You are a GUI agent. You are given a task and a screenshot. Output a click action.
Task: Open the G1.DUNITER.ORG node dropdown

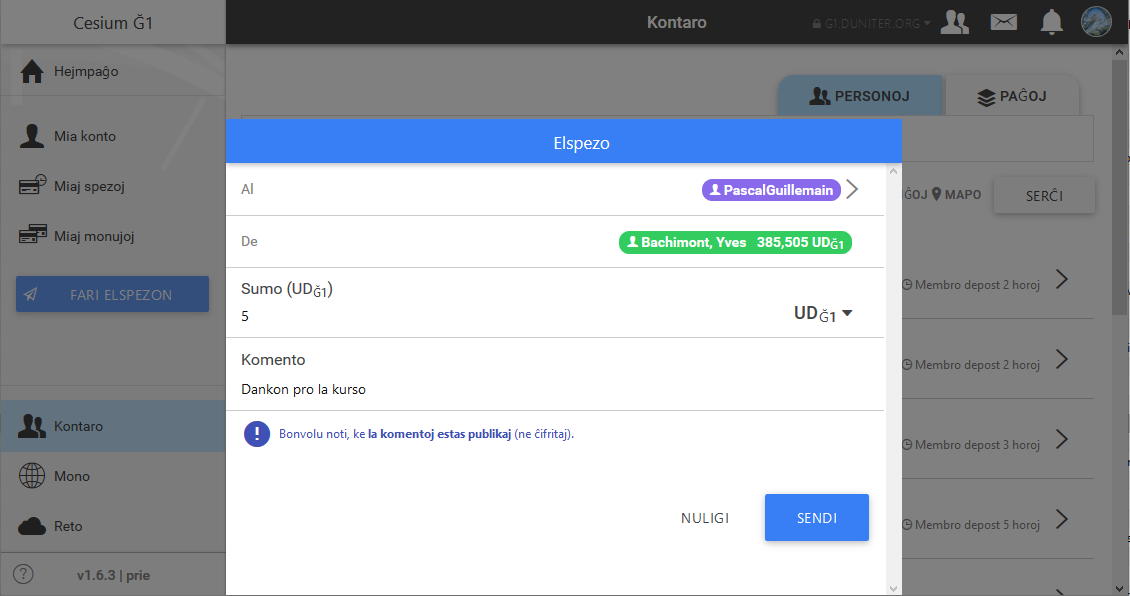tap(871, 23)
